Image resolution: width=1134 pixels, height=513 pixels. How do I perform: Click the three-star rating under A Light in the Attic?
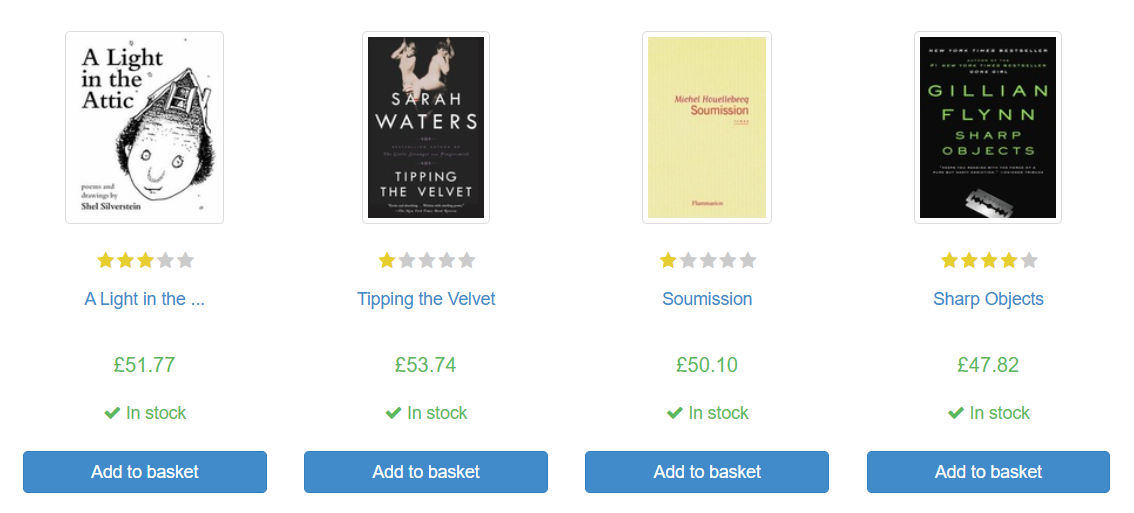pyautogui.click(x=145, y=261)
